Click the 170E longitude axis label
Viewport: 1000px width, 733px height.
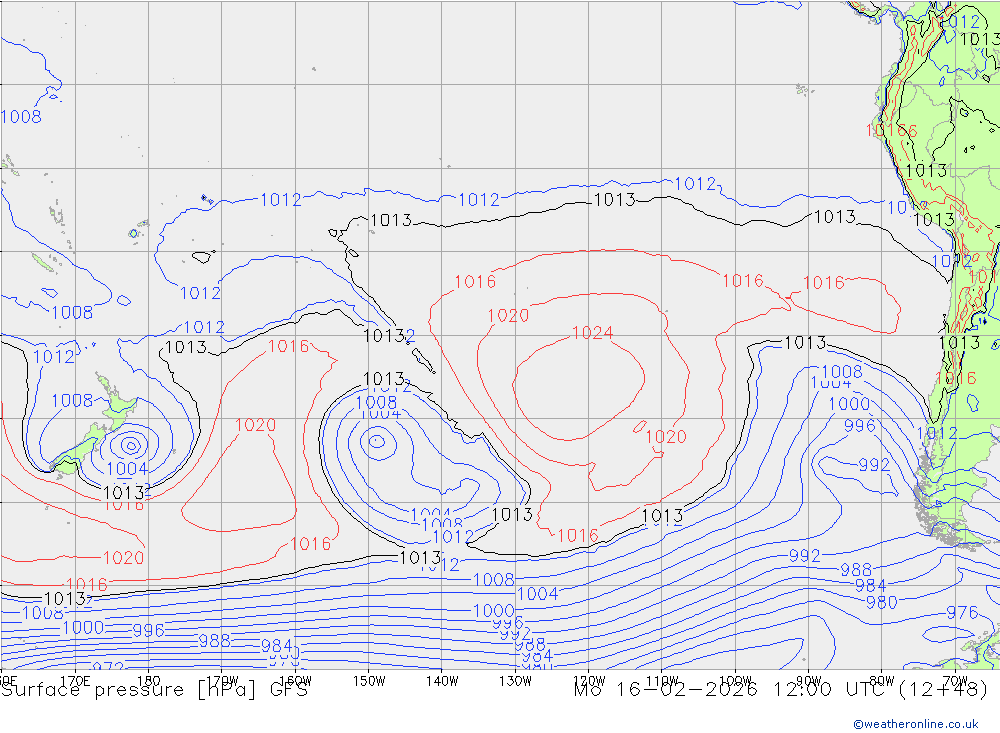point(75,681)
